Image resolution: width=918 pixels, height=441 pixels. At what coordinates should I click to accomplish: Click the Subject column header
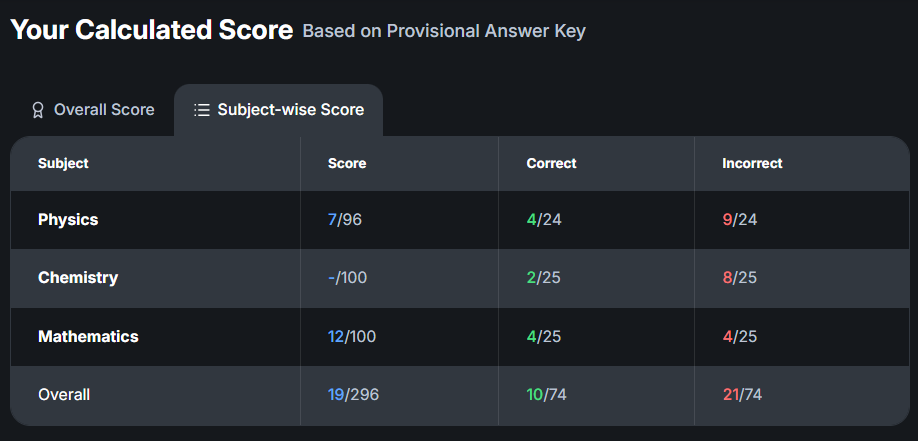(x=63, y=163)
